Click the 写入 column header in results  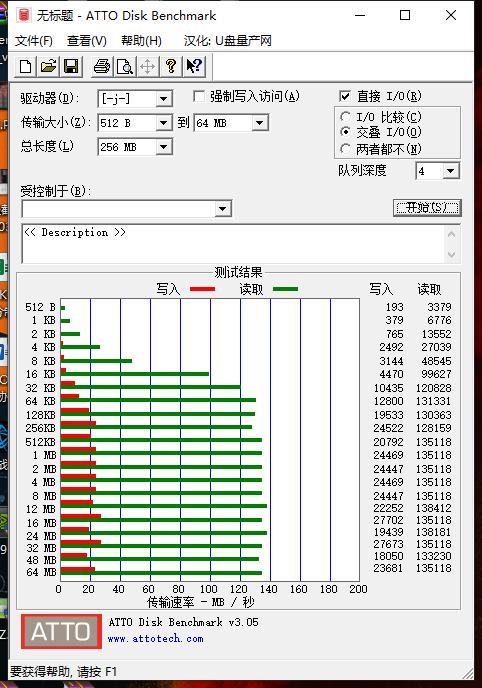[x=381, y=289]
